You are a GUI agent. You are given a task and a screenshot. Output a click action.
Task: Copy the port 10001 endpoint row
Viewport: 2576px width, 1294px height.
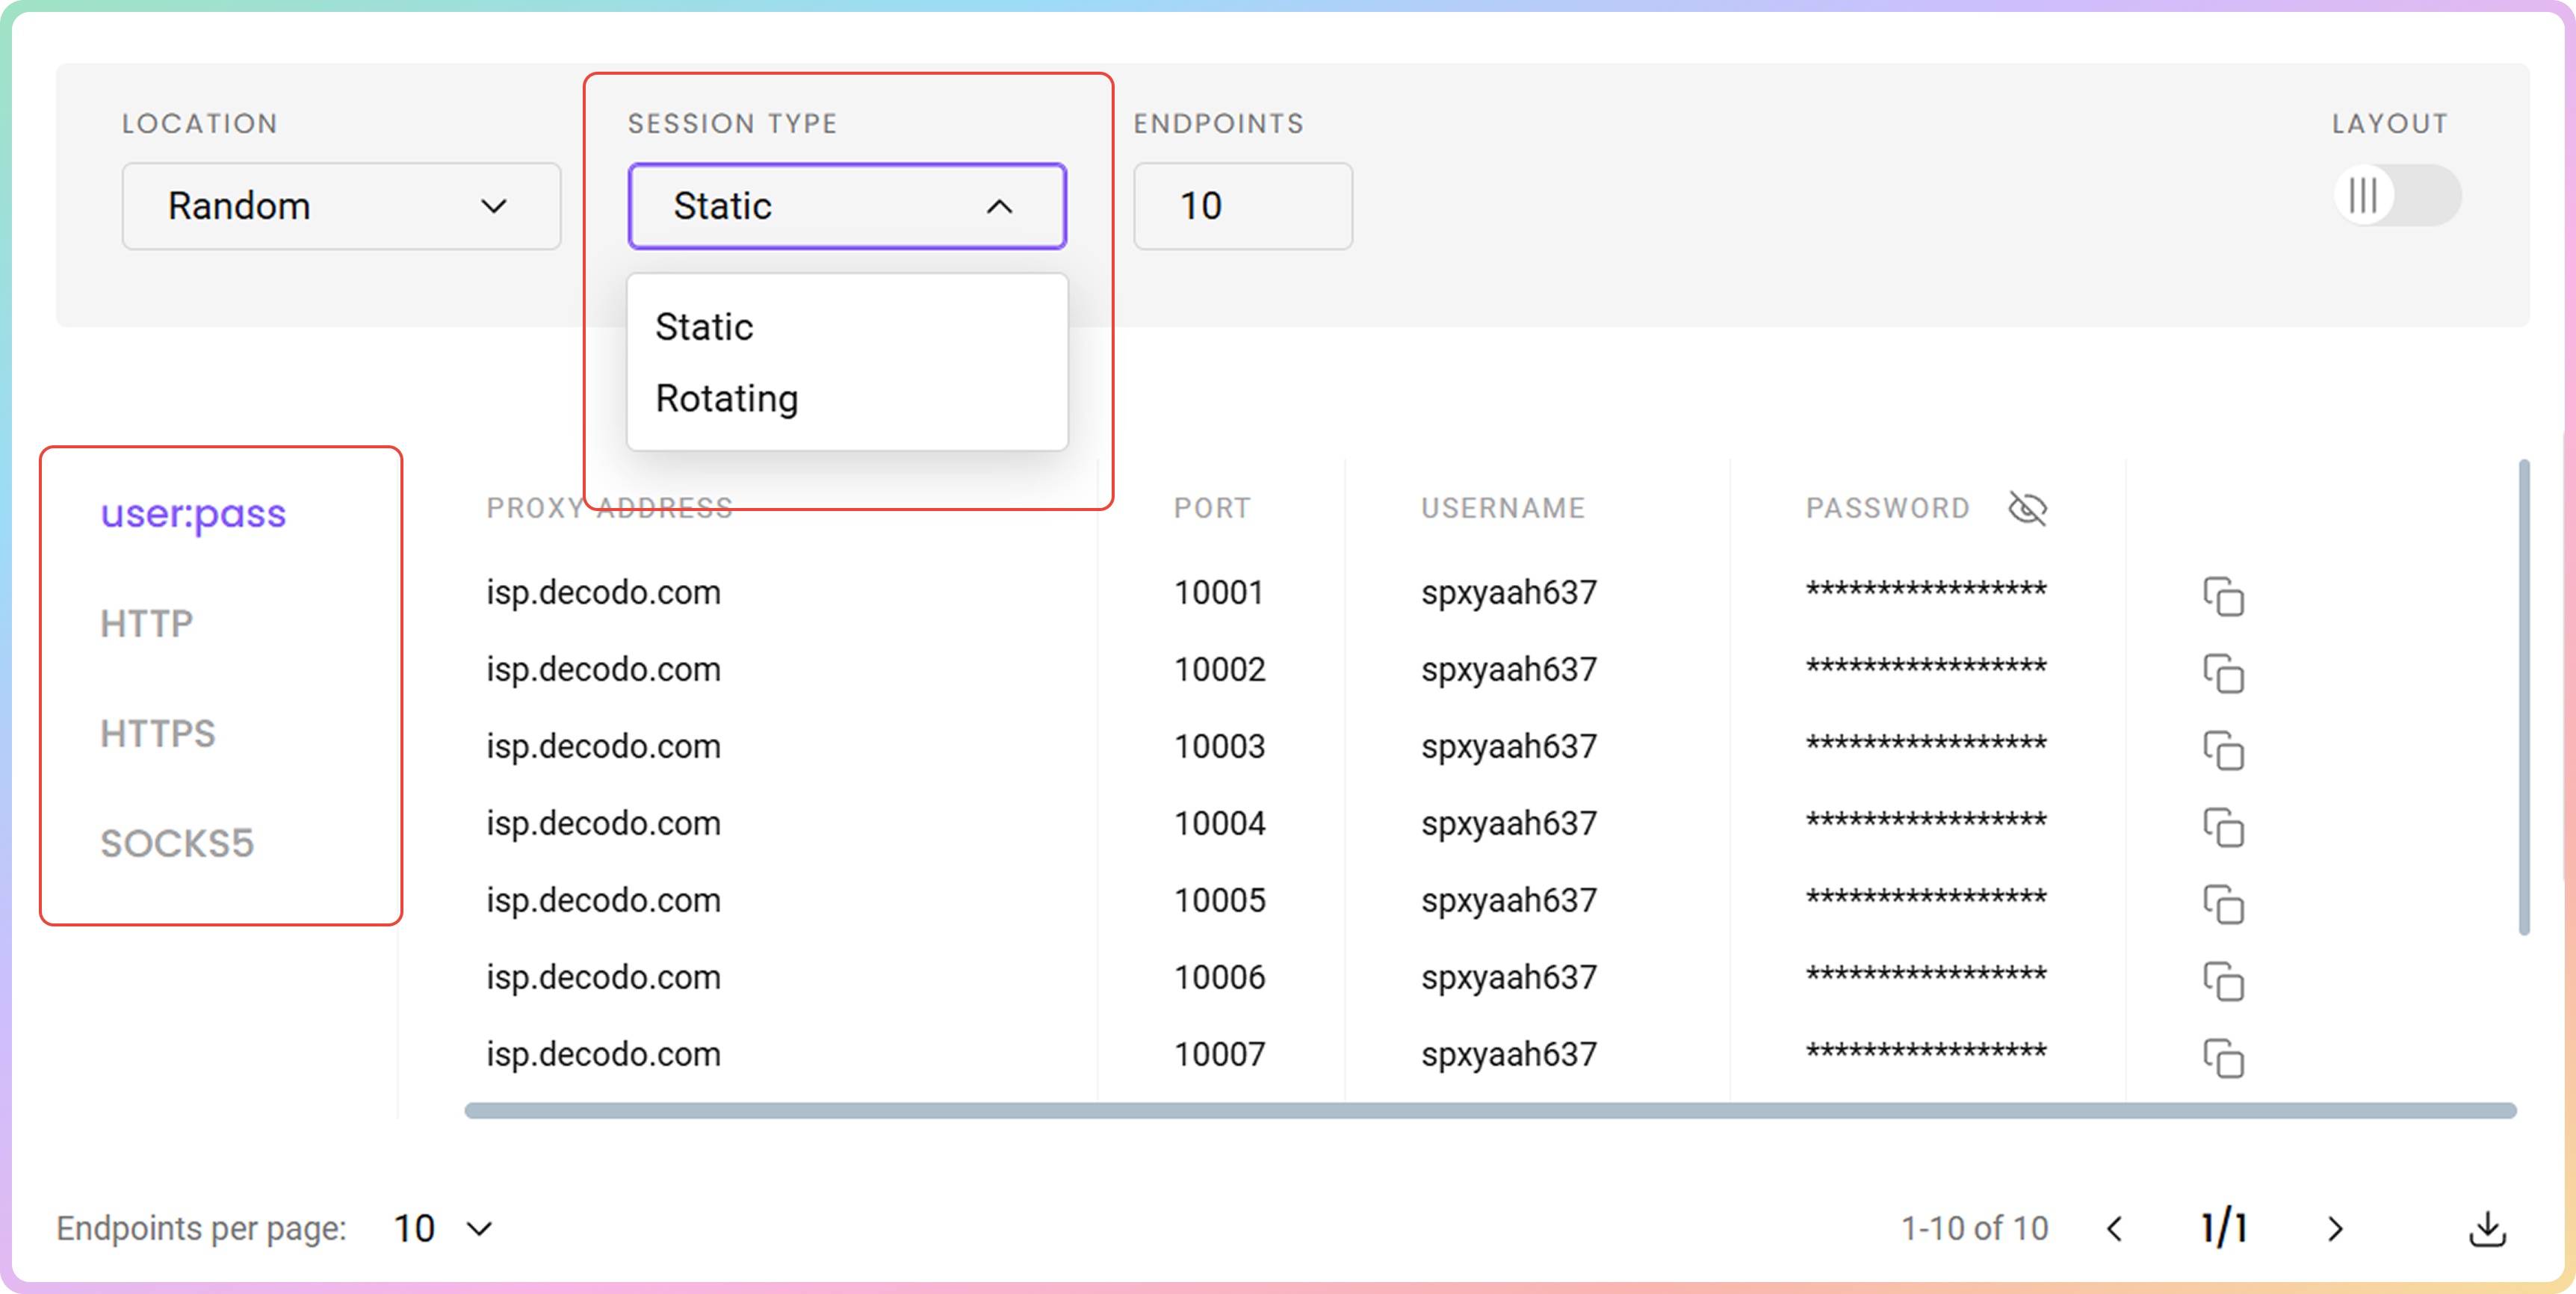click(2223, 596)
